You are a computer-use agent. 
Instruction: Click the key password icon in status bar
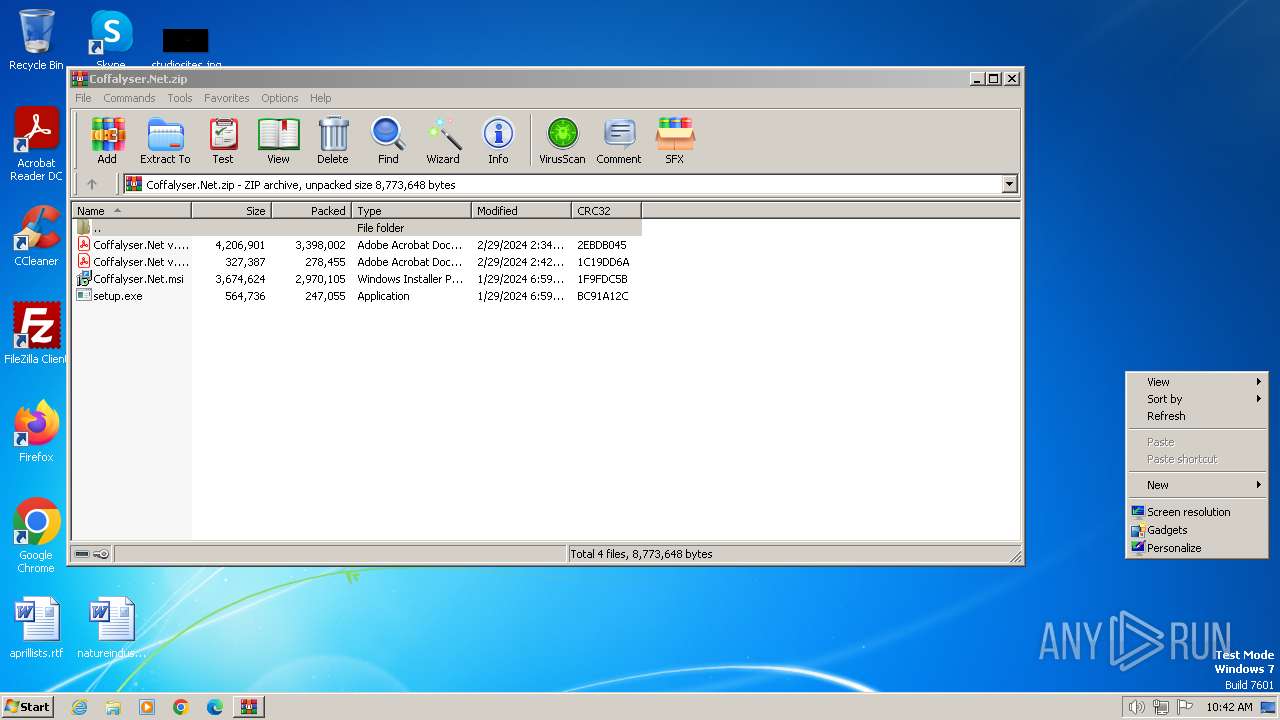pyautogui.click(x=101, y=554)
